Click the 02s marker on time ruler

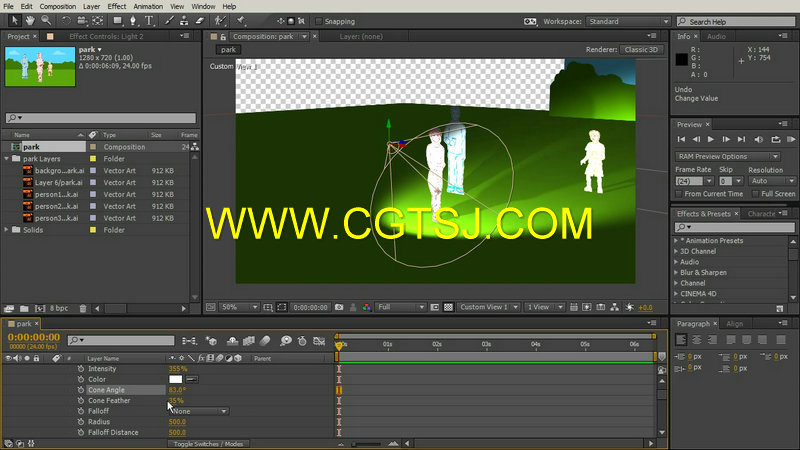(437, 345)
